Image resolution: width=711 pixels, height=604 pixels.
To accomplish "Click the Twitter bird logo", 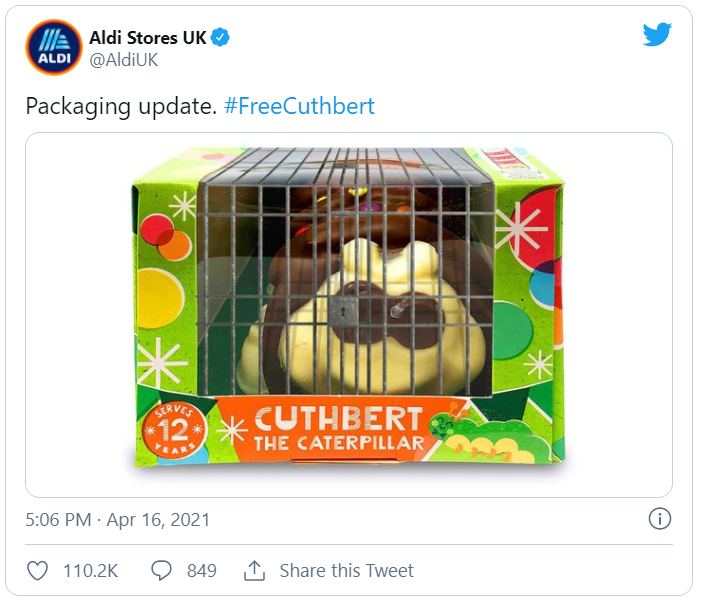I will 656,35.
